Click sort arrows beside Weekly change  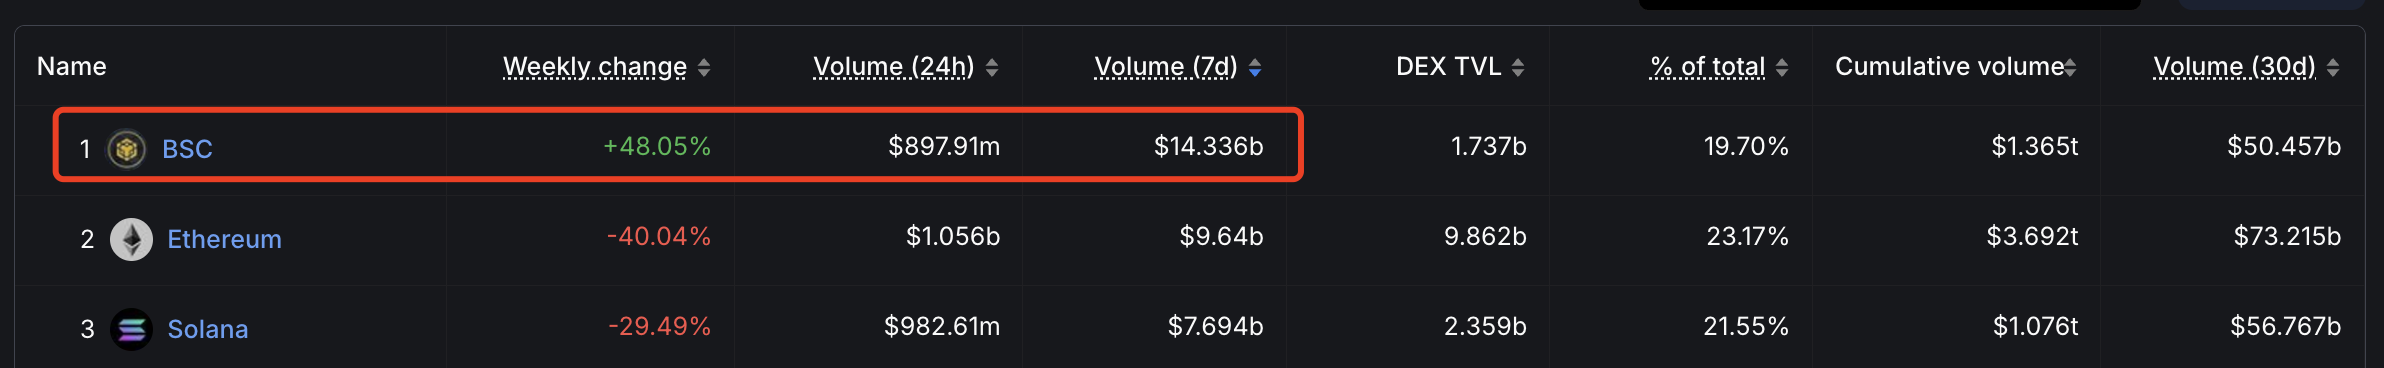tap(704, 67)
